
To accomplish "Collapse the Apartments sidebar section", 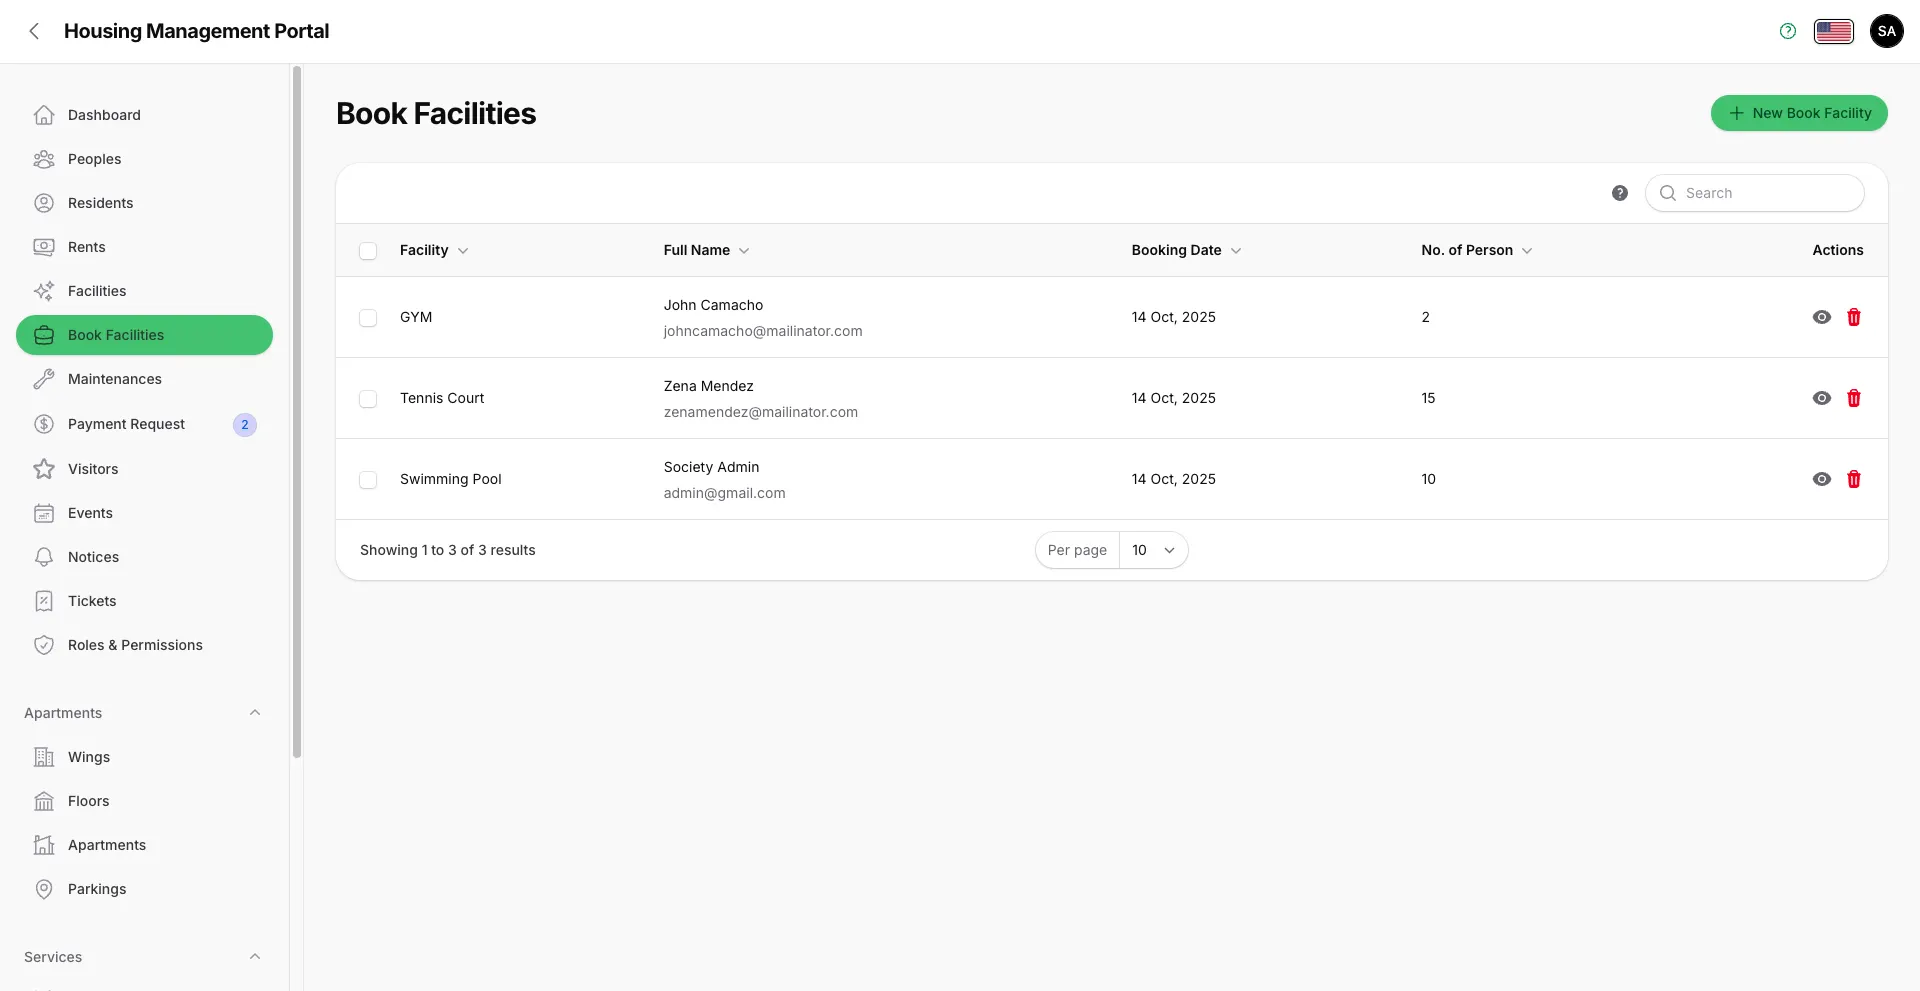I will click(x=254, y=713).
